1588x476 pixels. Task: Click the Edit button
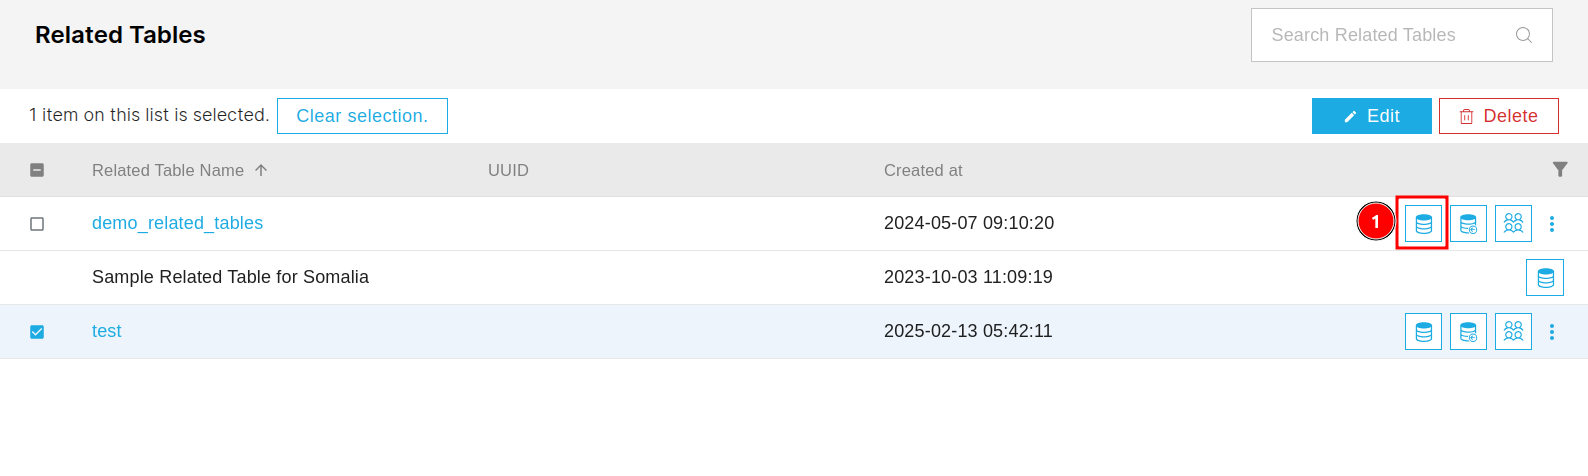coord(1372,116)
